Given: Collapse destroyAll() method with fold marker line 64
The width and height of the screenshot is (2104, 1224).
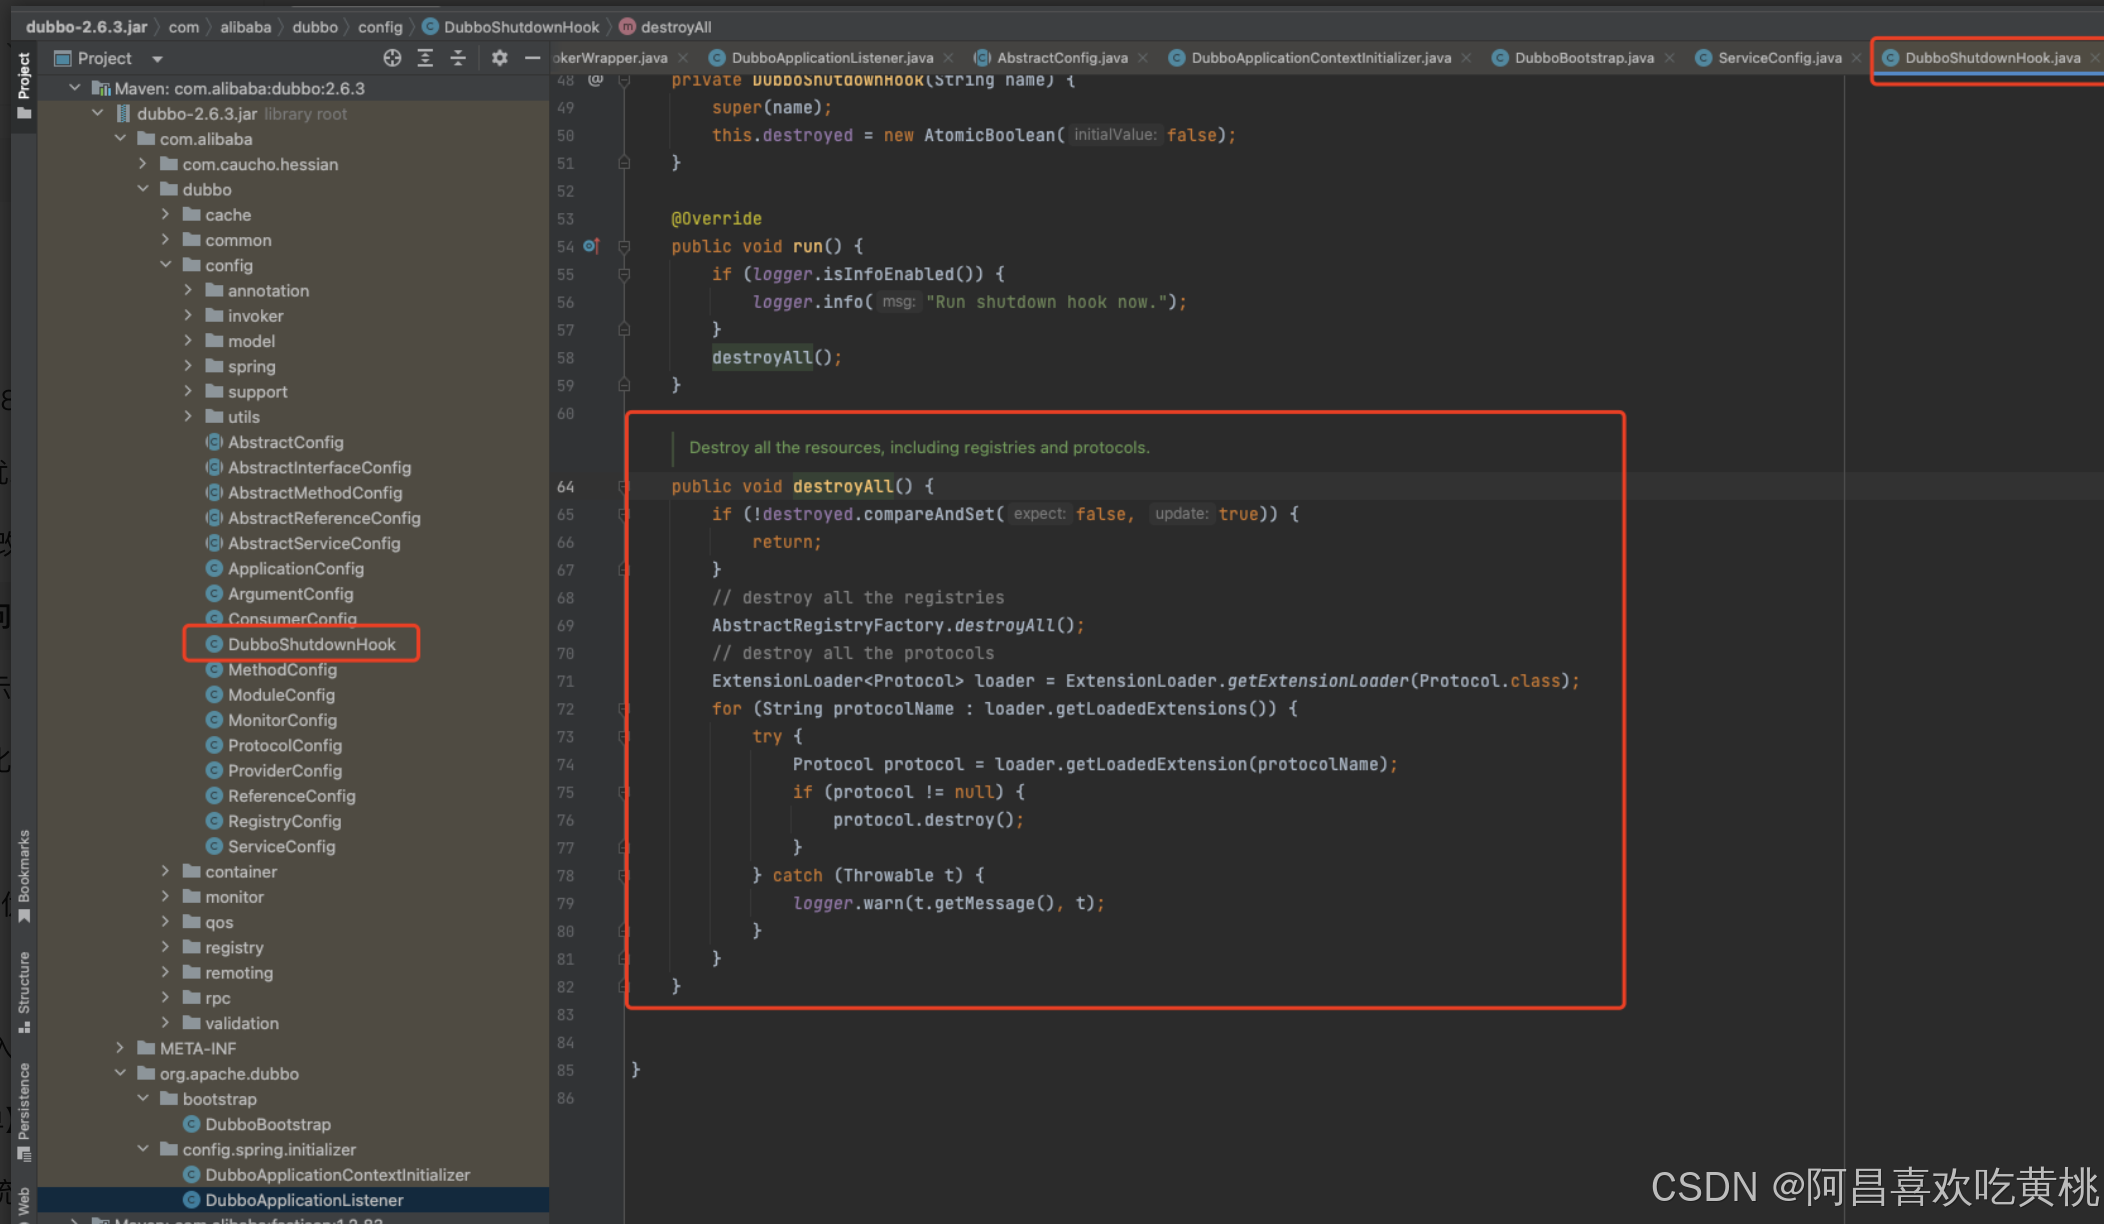Looking at the screenshot, I should 624,486.
